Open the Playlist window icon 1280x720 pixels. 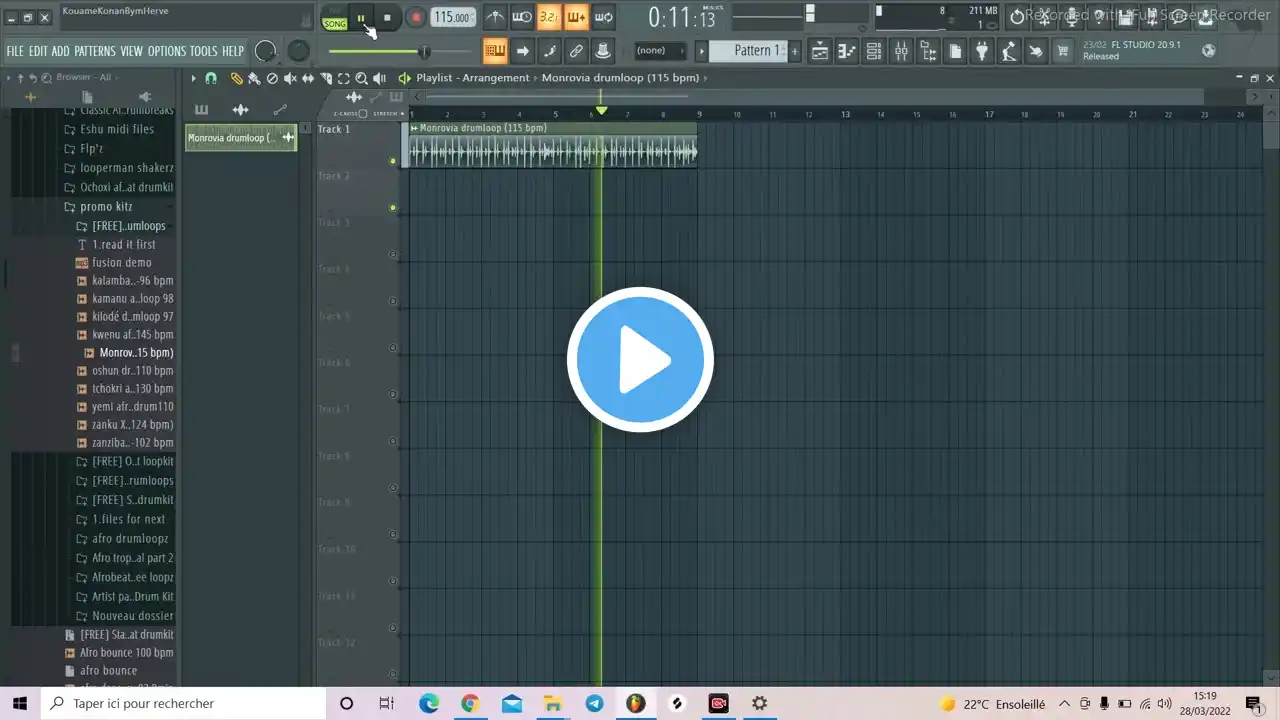[820, 52]
